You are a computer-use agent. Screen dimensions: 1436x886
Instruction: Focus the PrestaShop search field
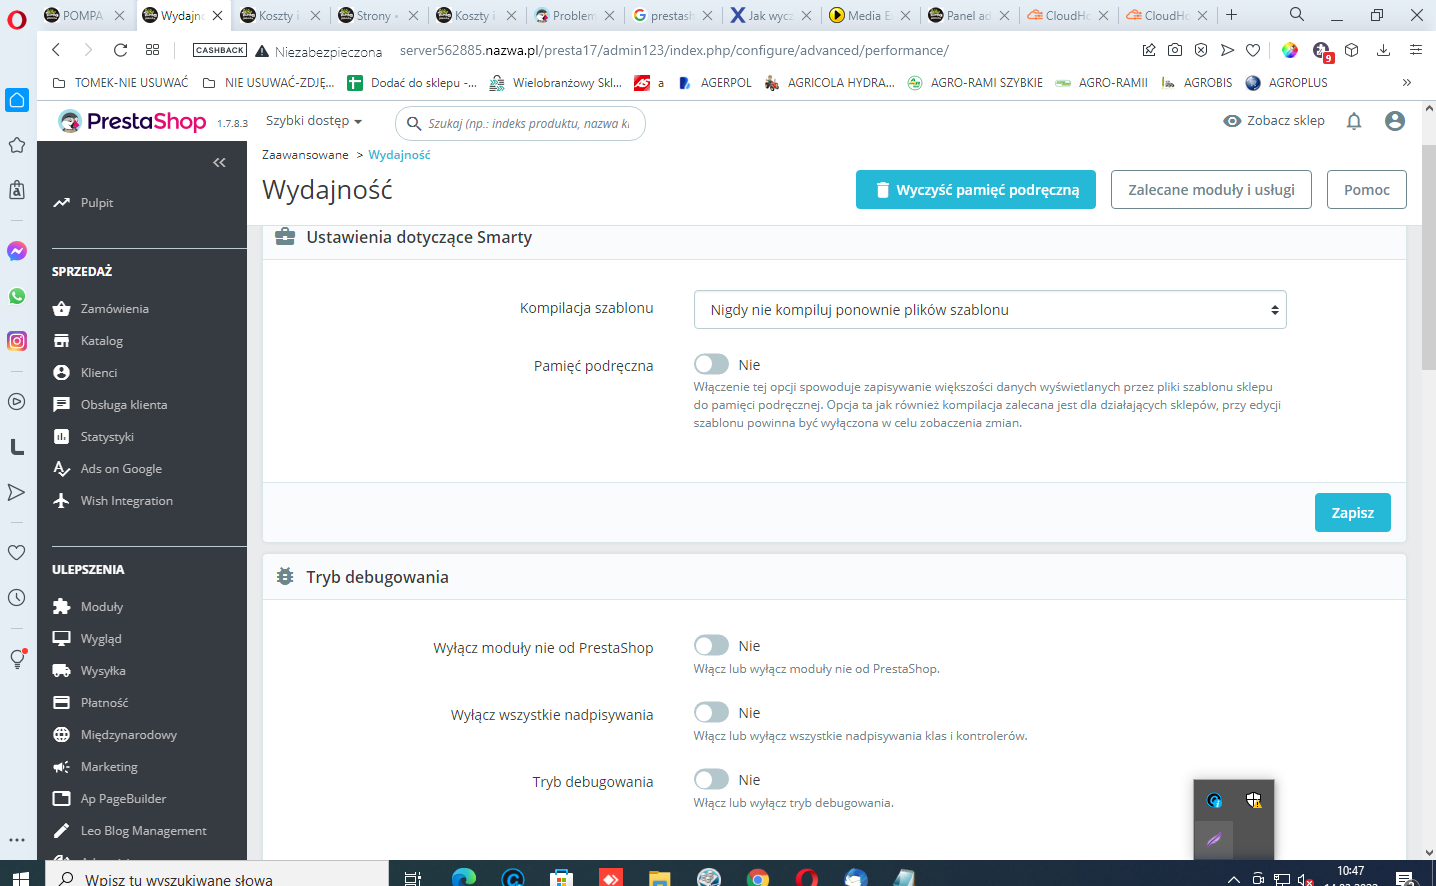tap(521, 123)
